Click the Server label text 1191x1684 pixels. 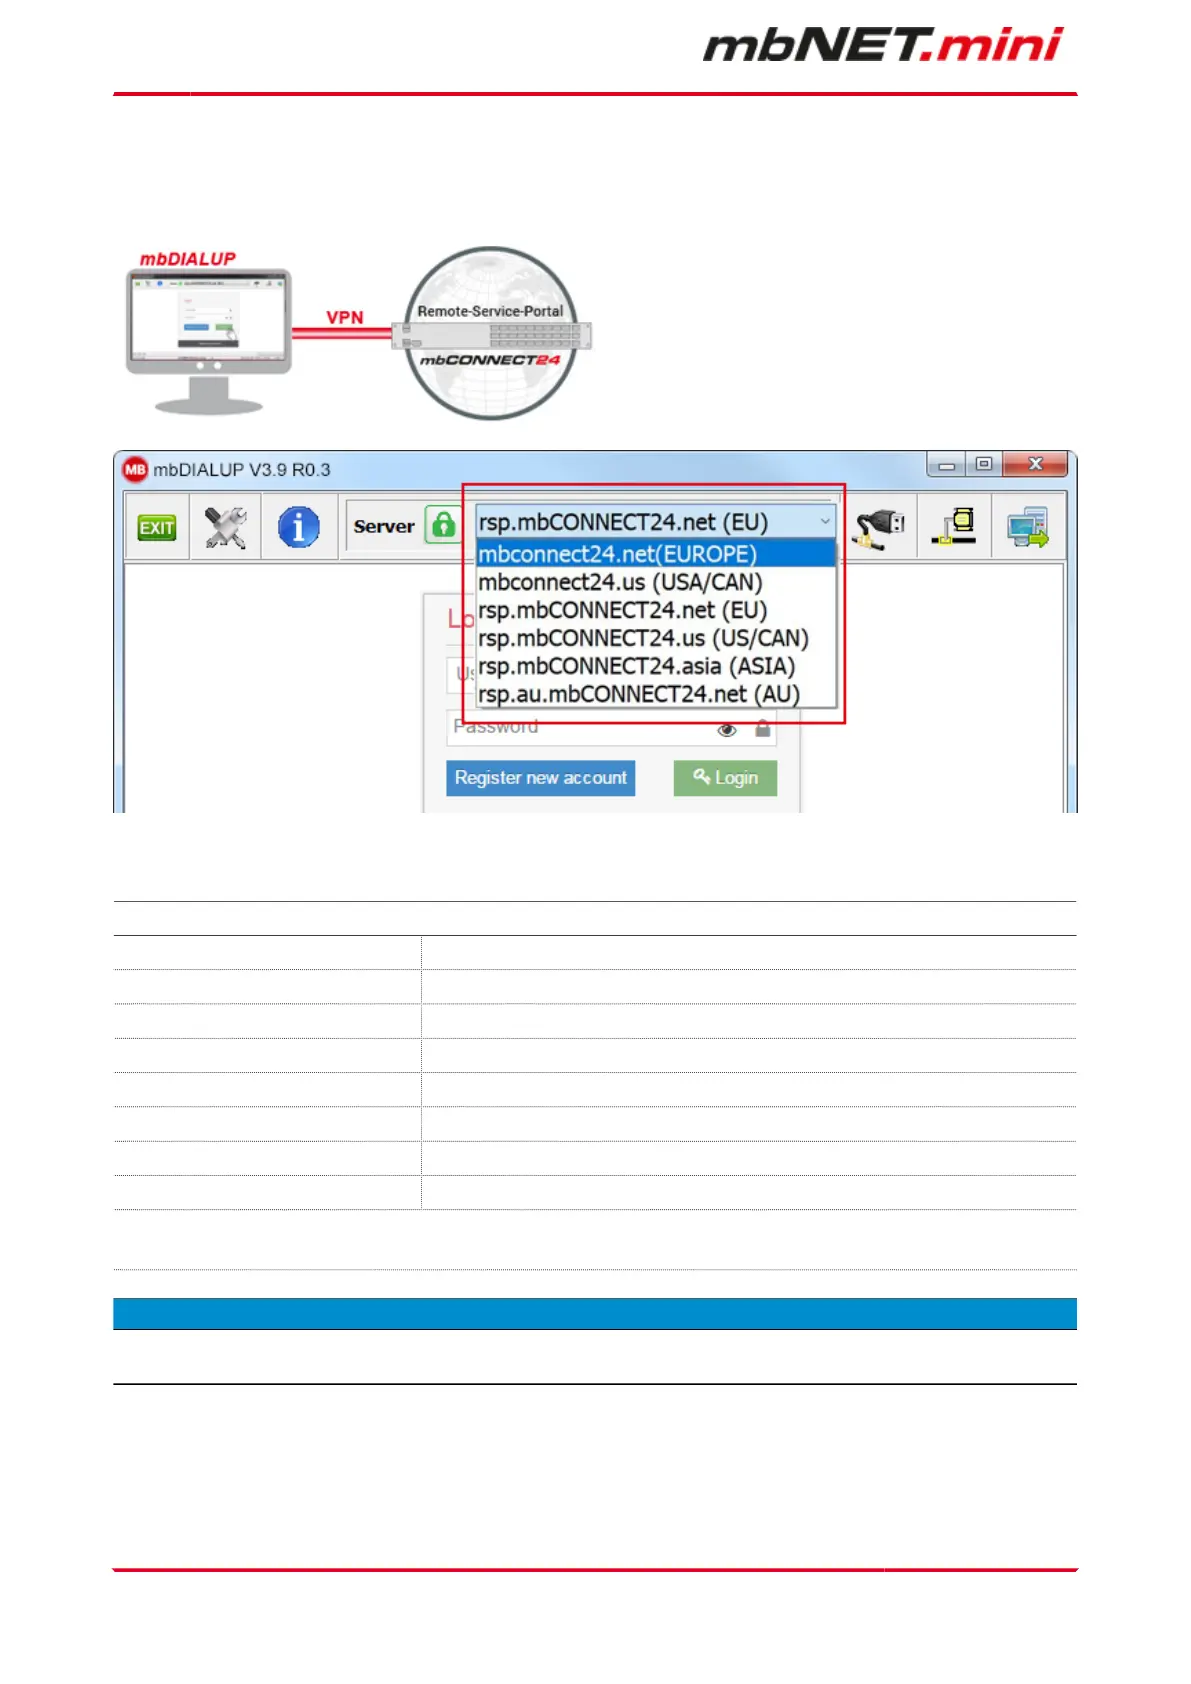384,526
